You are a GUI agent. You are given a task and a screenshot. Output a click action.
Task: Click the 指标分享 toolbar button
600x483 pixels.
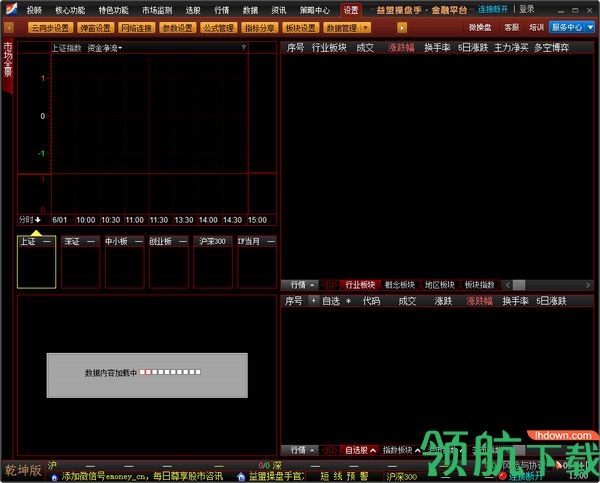click(259, 28)
